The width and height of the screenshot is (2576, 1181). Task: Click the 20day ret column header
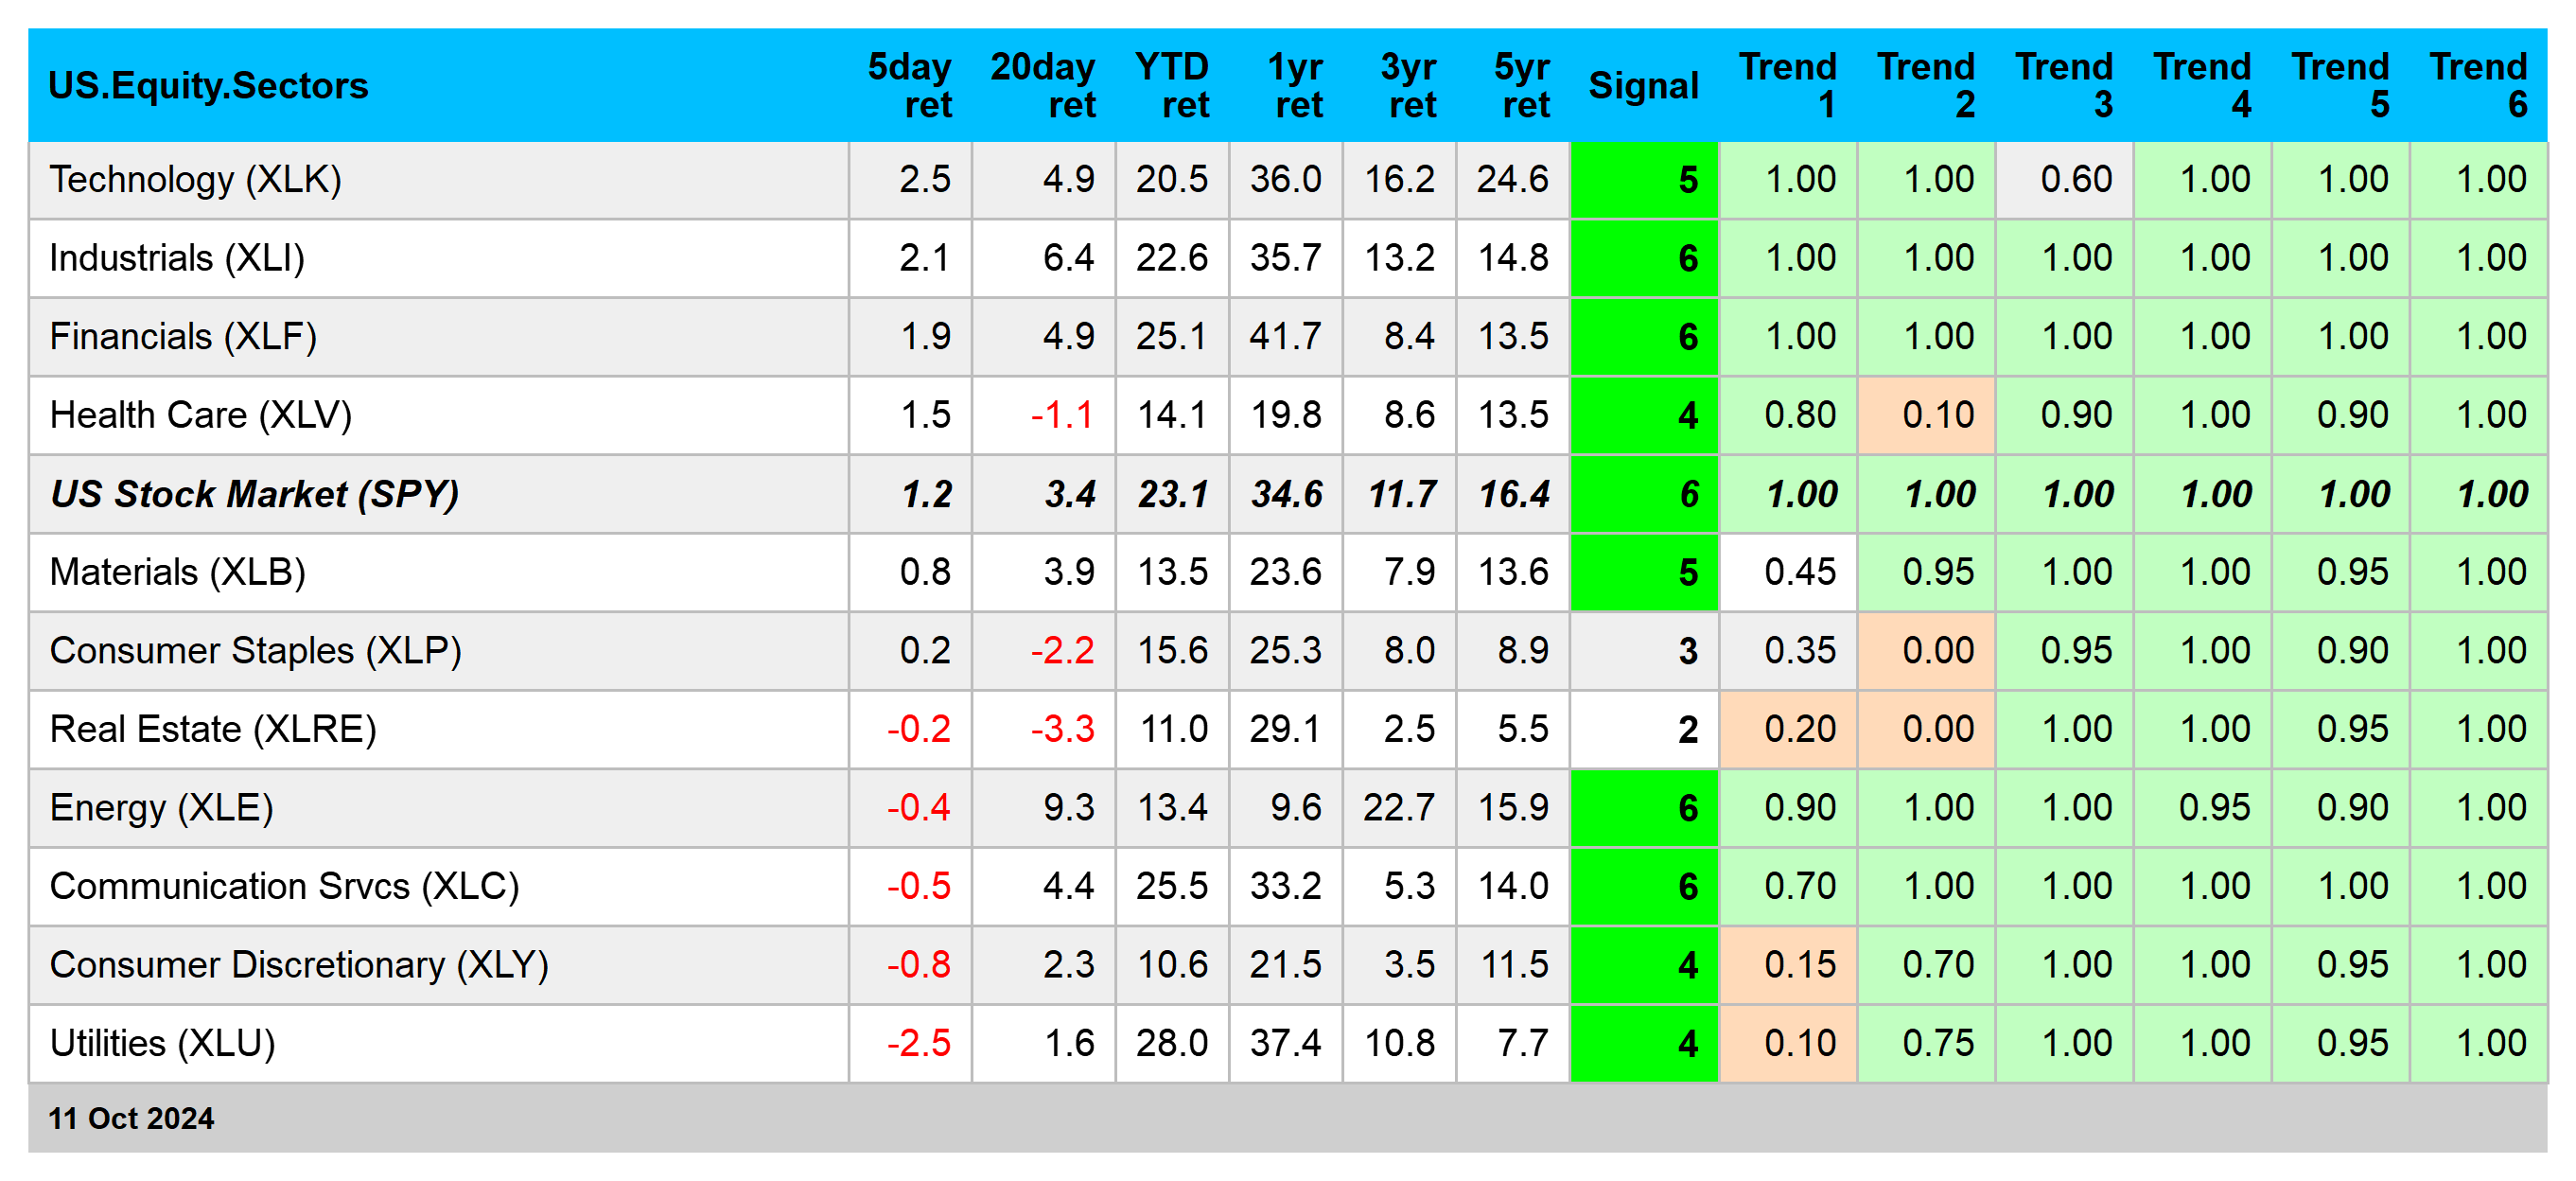click(1043, 86)
